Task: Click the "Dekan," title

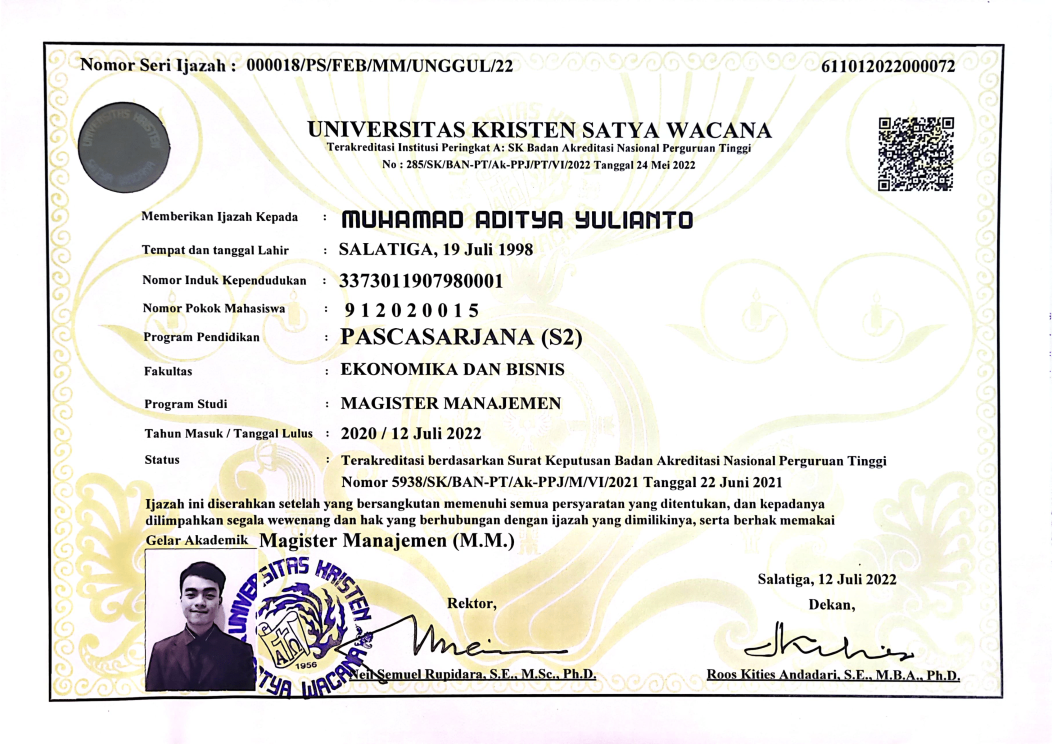Action: click(831, 605)
